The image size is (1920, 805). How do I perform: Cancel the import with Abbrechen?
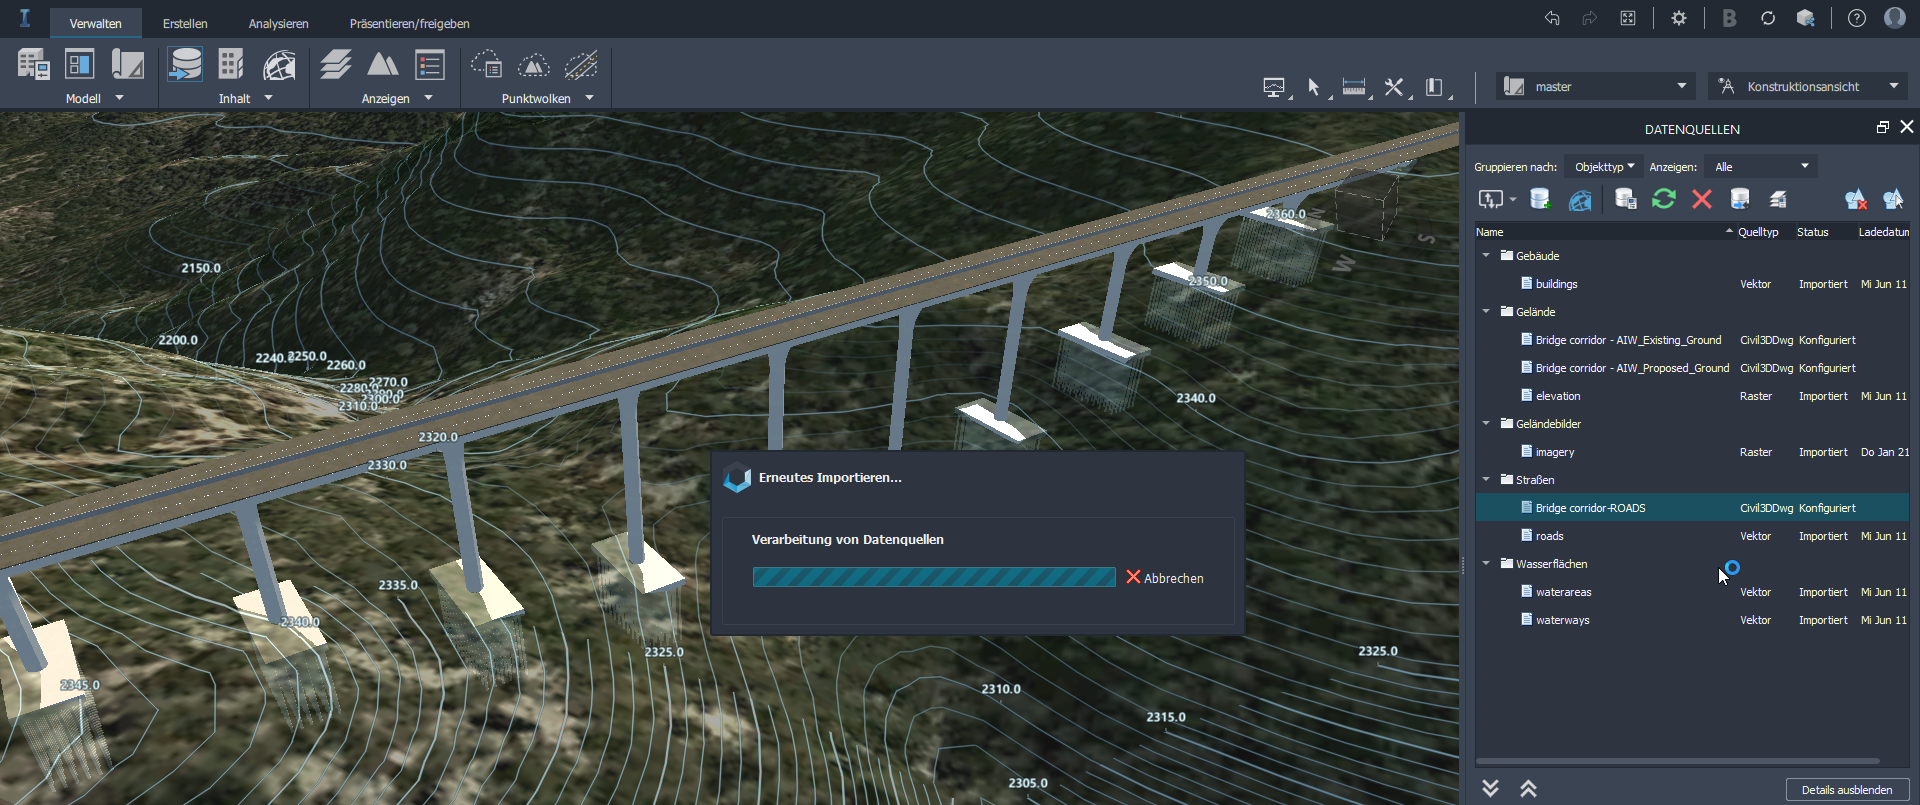[1165, 578]
